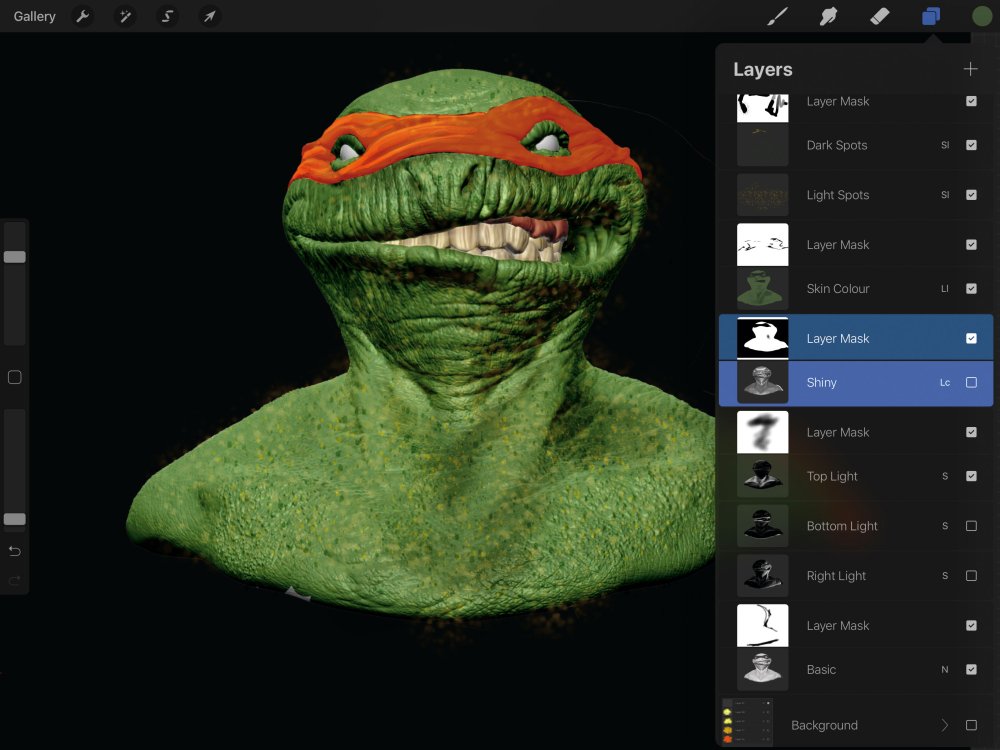The height and width of the screenshot is (750, 1000).
Task: Toggle visibility of Dark Spots layer
Action: [x=971, y=145]
